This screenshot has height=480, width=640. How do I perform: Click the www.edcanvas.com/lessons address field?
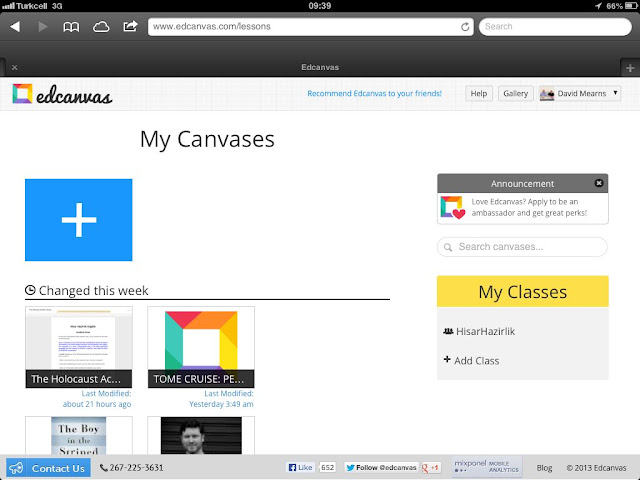311,27
